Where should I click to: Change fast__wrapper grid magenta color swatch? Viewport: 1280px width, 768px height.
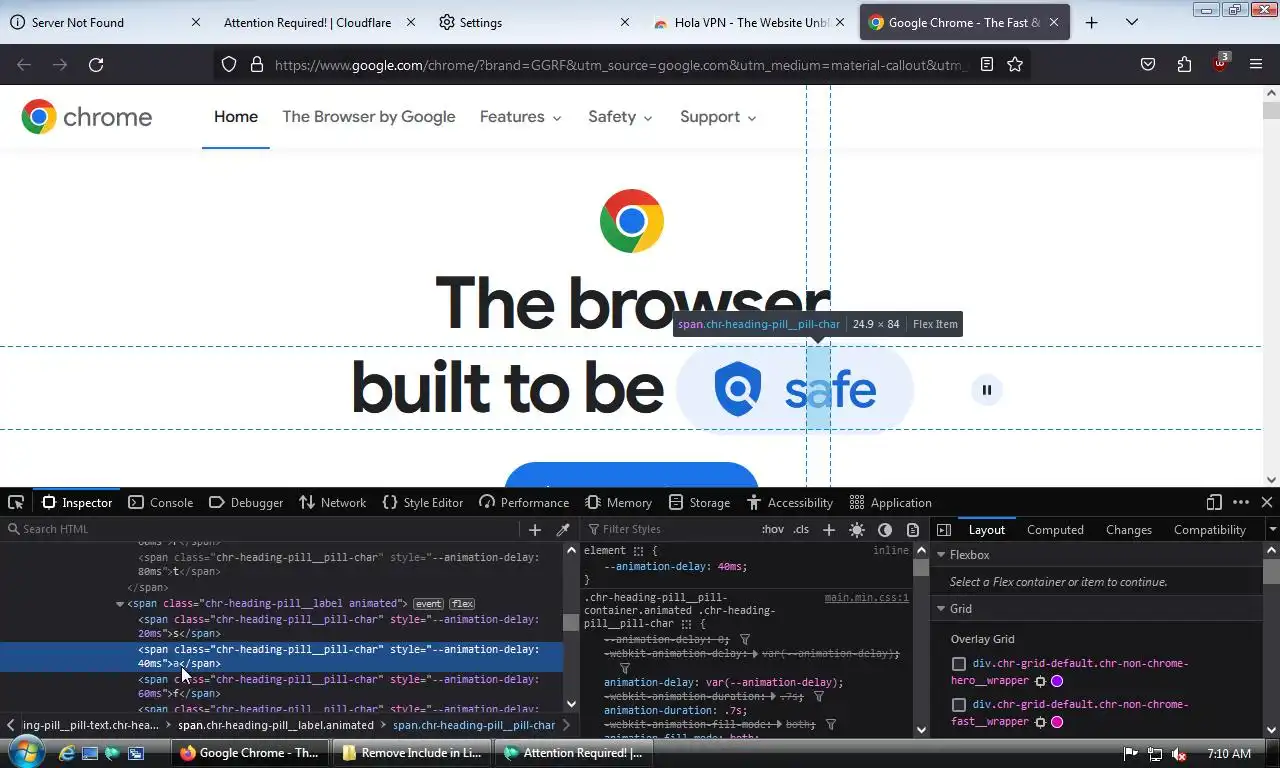click(x=1057, y=722)
